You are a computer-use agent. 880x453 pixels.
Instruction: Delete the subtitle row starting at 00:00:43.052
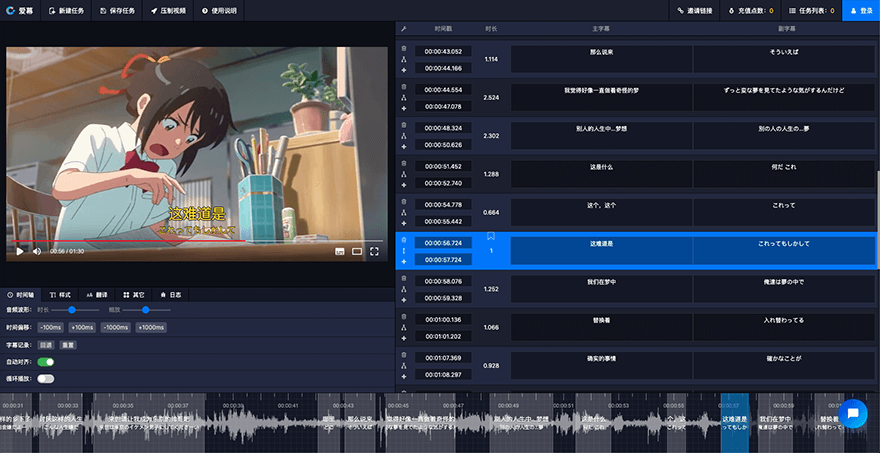[x=404, y=48]
